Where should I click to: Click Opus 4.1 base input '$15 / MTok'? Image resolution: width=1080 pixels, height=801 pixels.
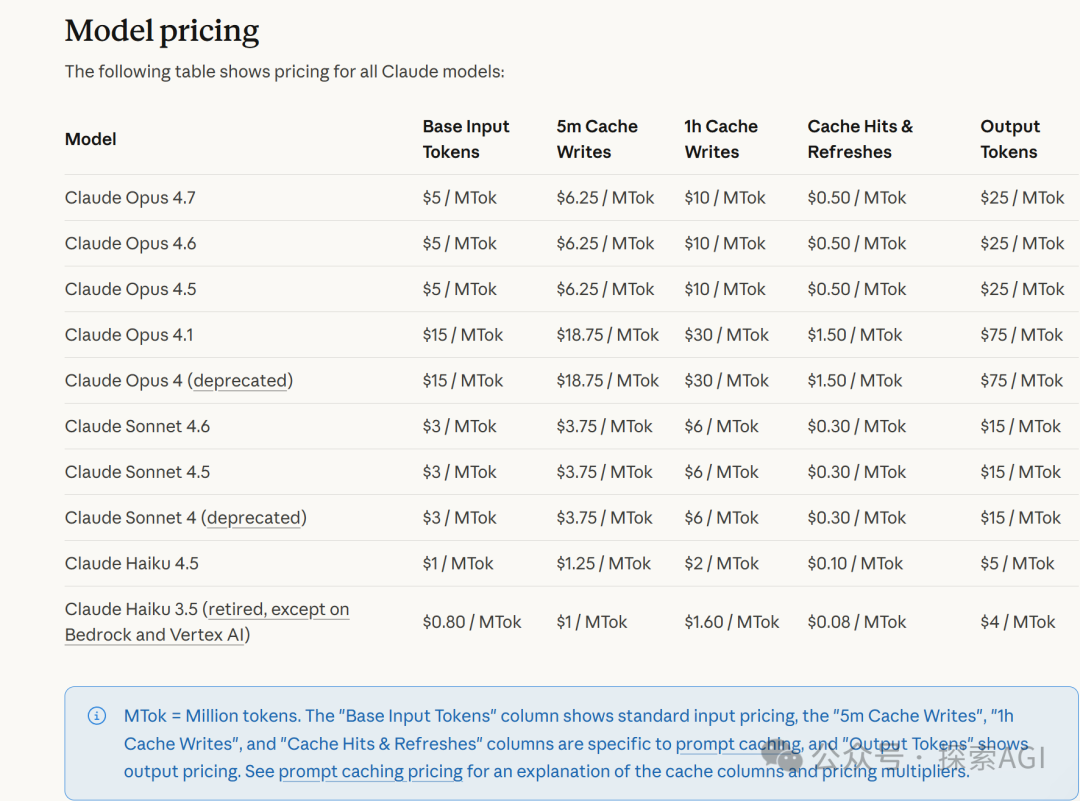(463, 335)
